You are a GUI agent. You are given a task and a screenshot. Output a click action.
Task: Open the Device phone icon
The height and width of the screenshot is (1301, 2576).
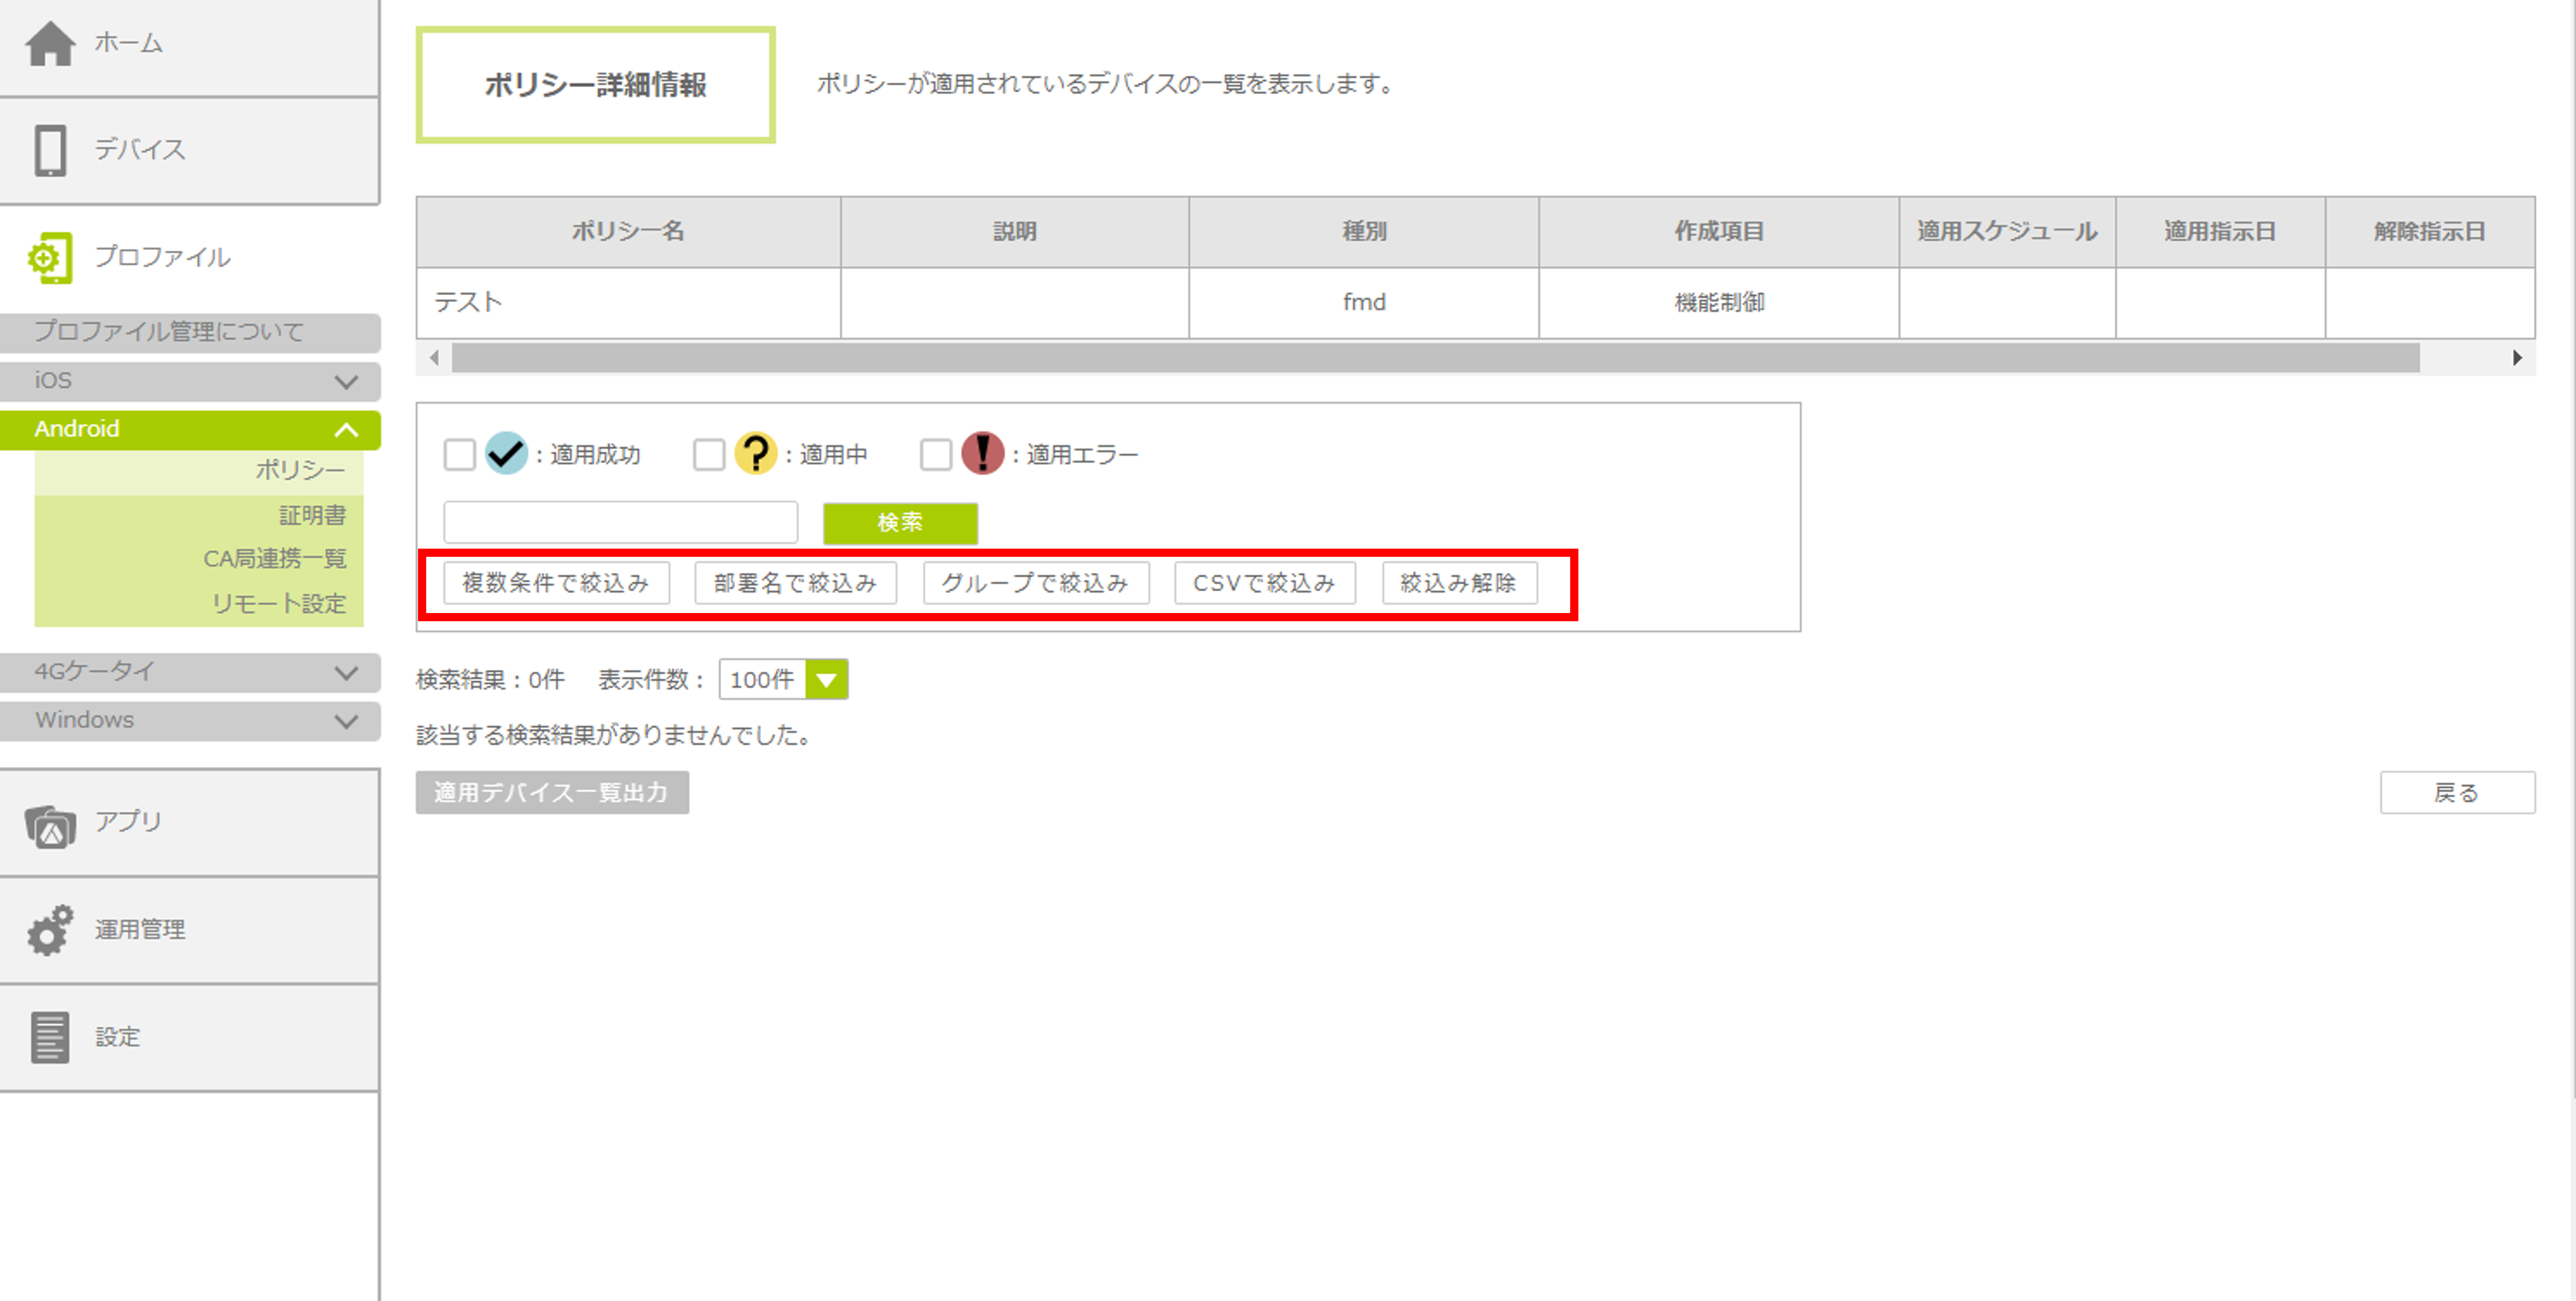click(x=50, y=150)
